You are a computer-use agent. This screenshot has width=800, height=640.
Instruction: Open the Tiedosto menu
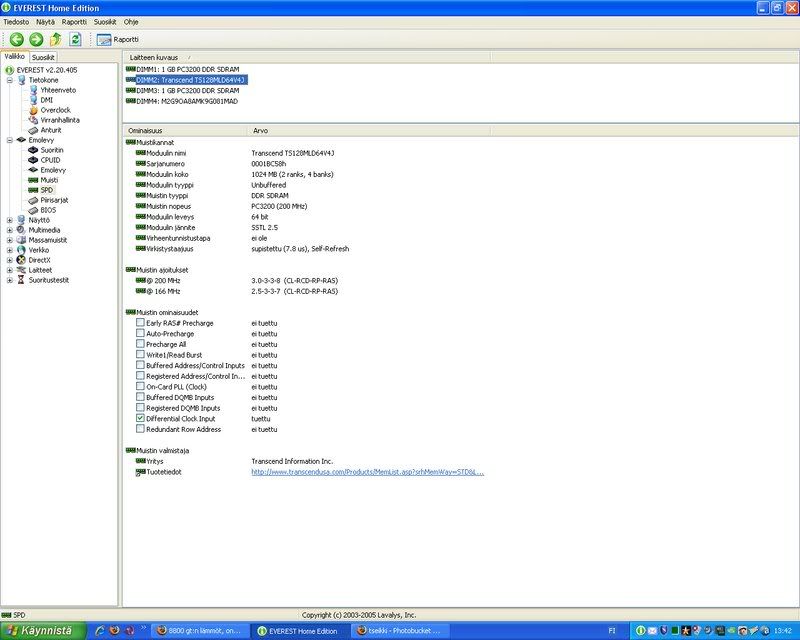[x=16, y=20]
